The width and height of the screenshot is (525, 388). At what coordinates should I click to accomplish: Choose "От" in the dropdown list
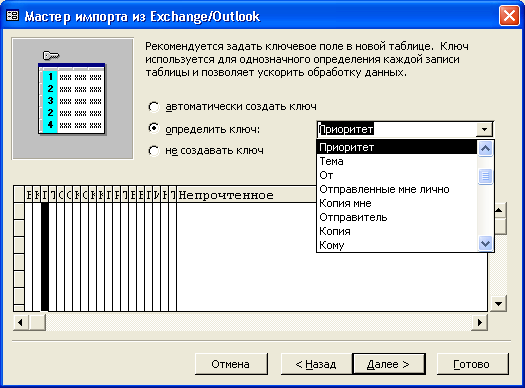click(397, 175)
